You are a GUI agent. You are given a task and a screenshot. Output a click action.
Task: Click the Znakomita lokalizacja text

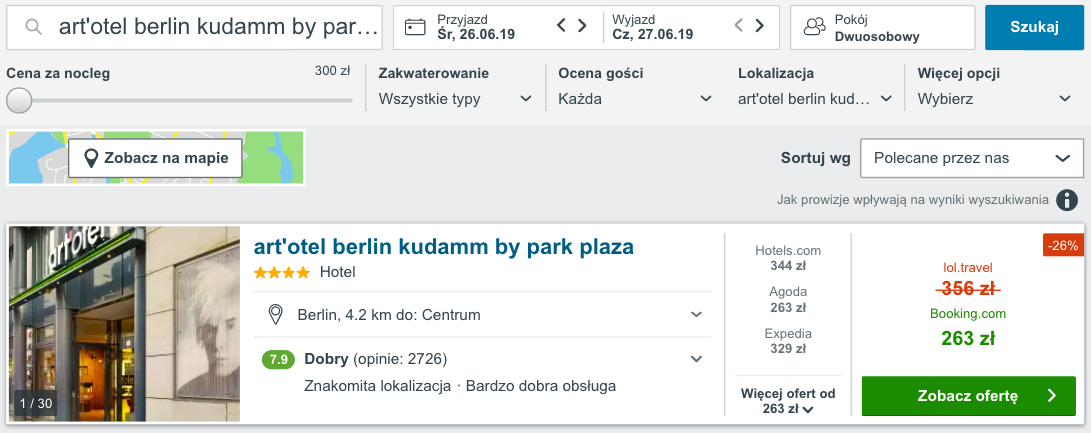click(x=378, y=386)
